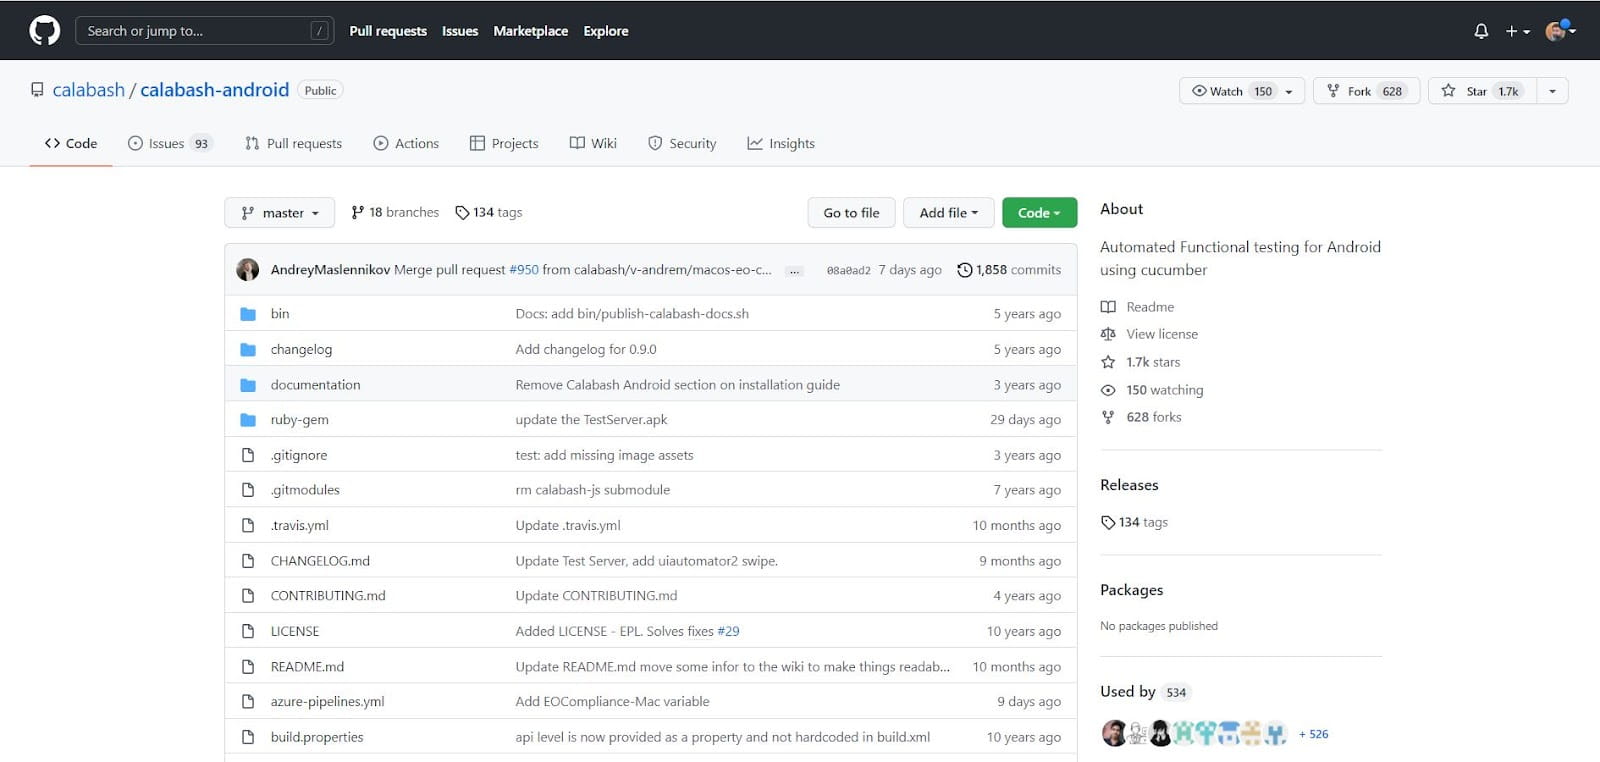Switch to the Issues tab

[169, 143]
